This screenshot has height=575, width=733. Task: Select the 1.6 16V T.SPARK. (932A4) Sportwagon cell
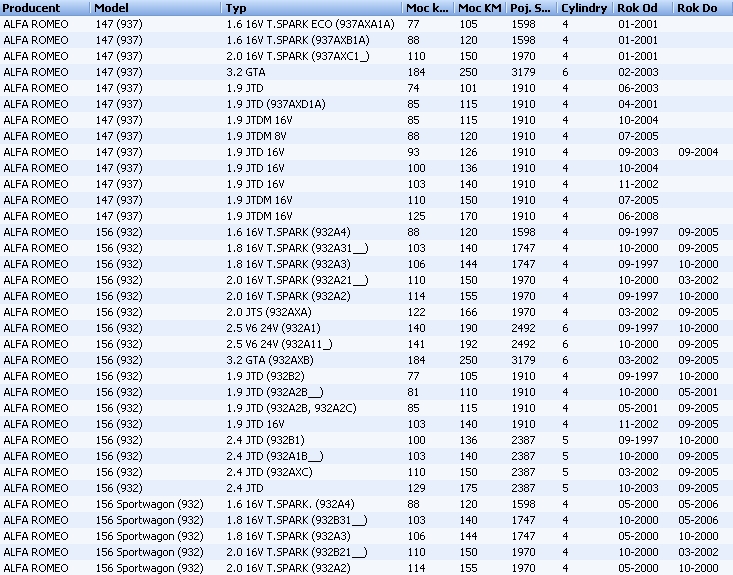point(290,504)
